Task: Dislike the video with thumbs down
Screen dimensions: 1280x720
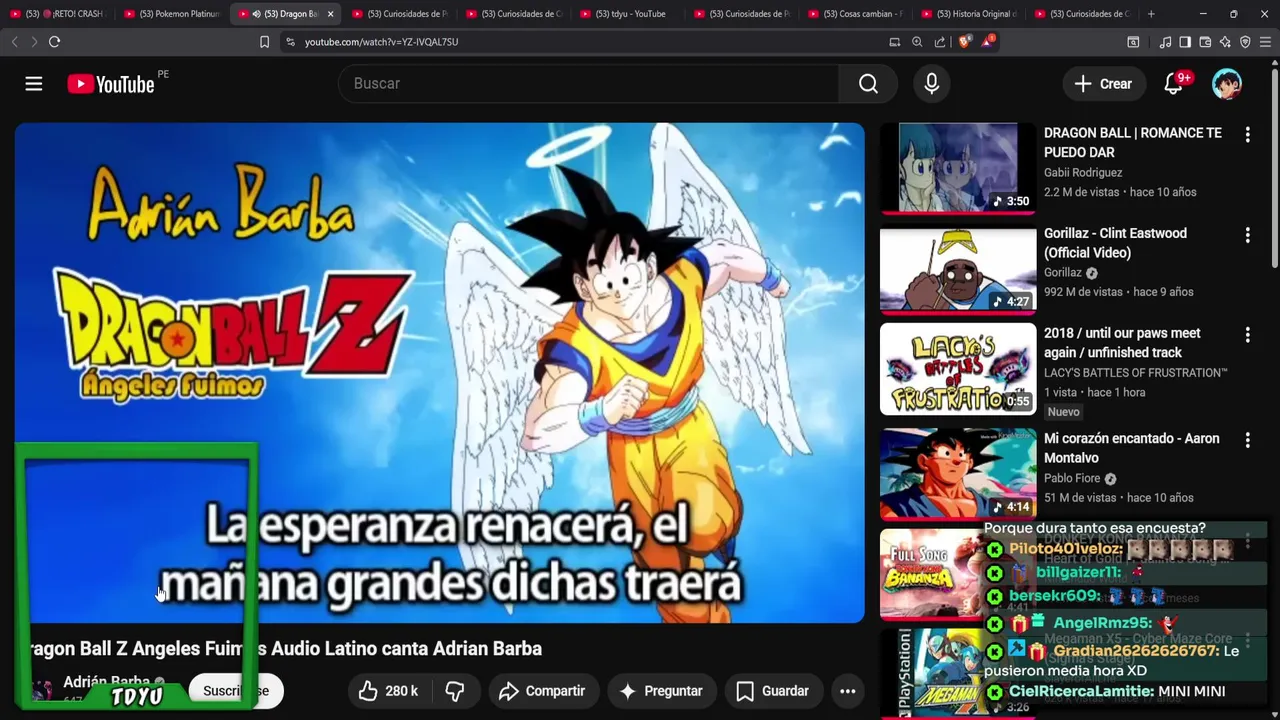Action: [x=455, y=691]
